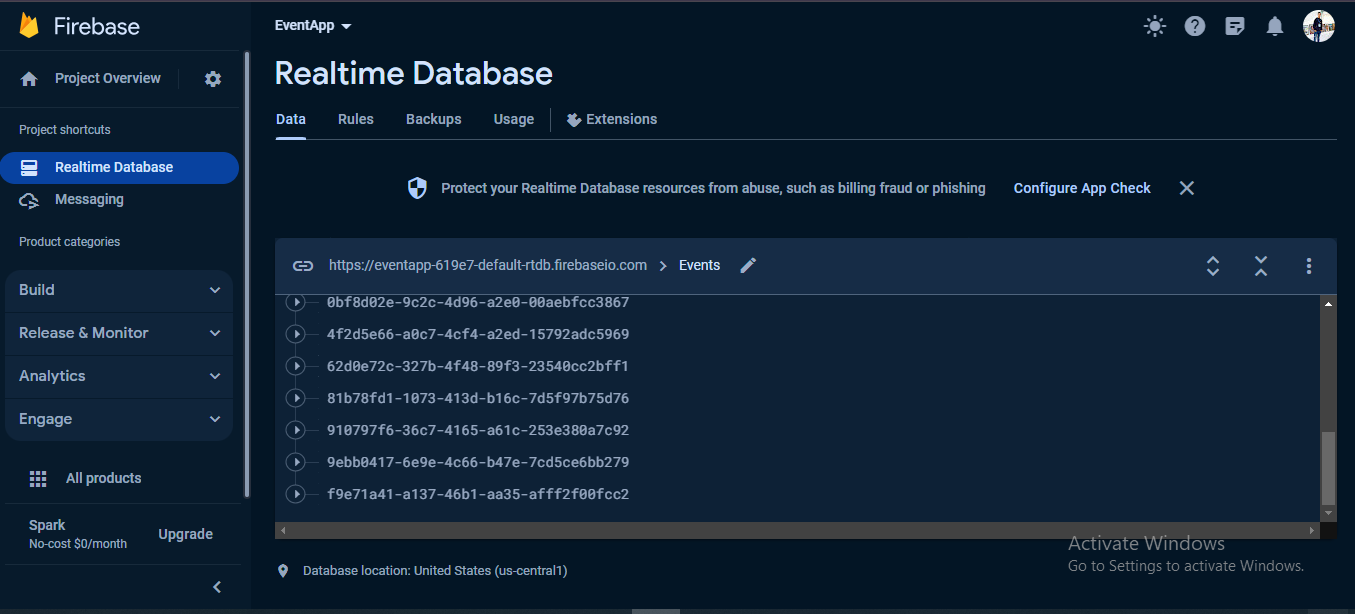
Task: Switch to the Data tab
Action: click(x=291, y=119)
